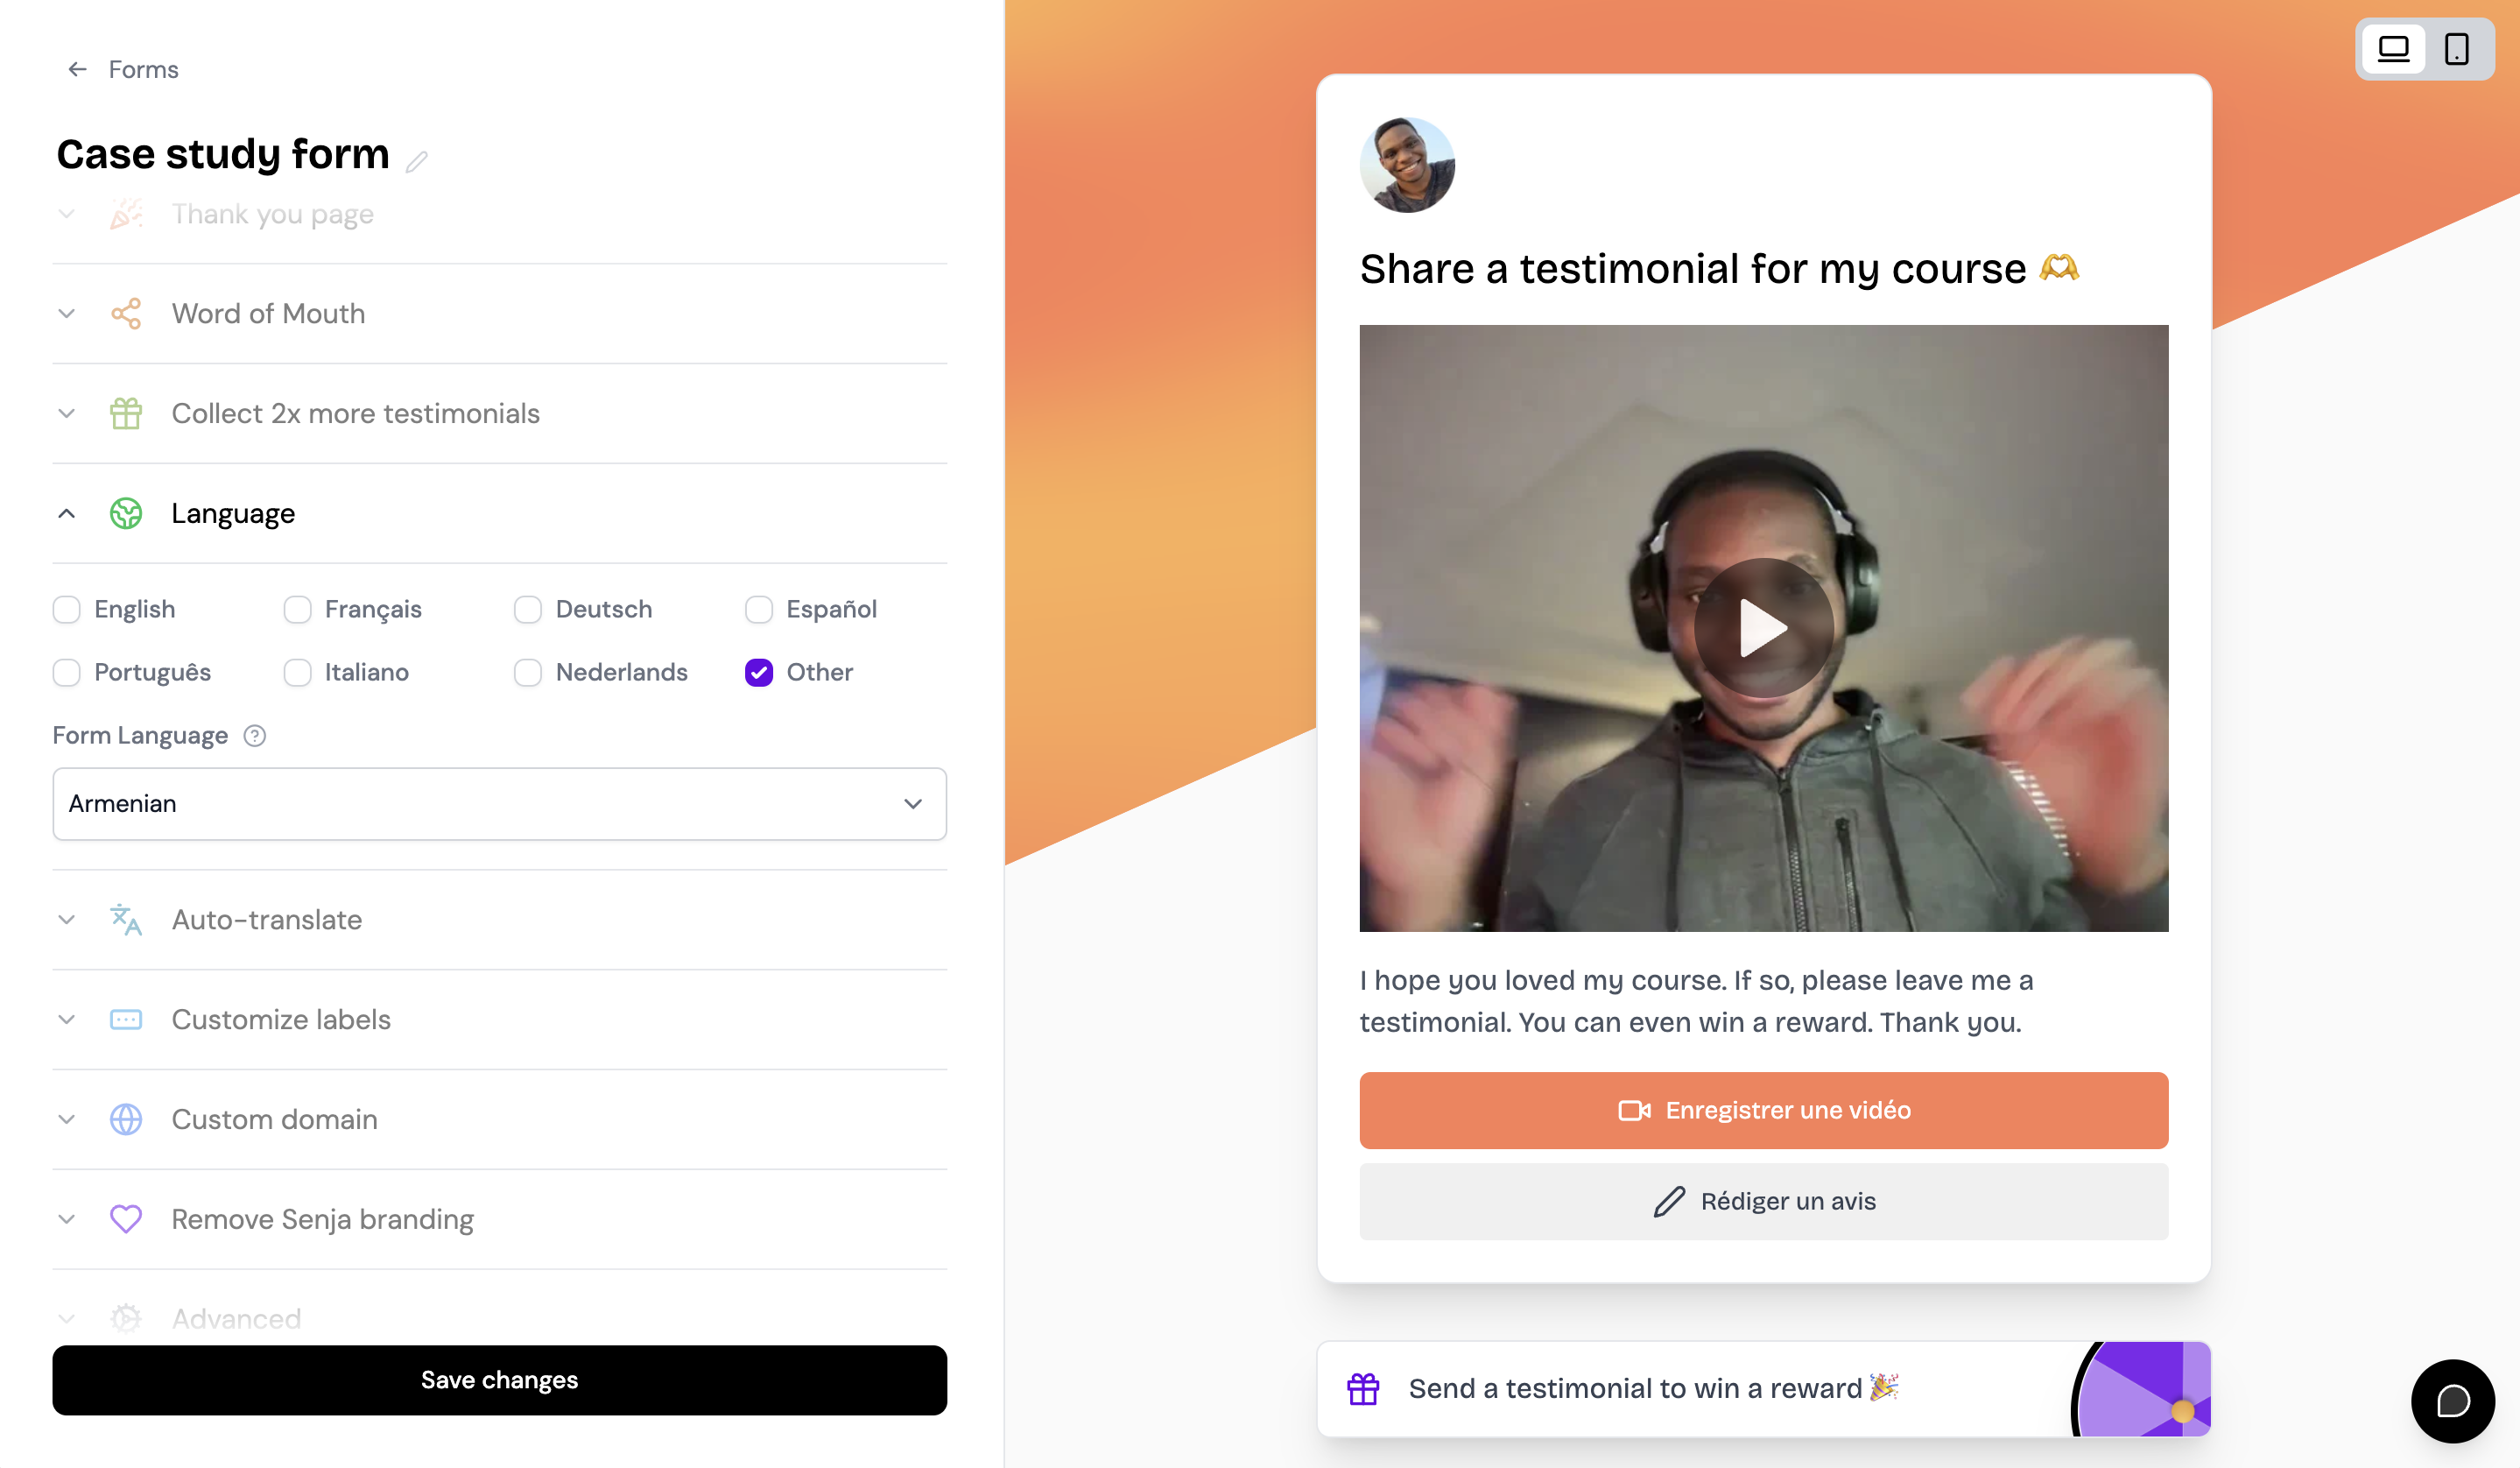Expand the Auto-translate section chevron
The width and height of the screenshot is (2520, 1468).
pyautogui.click(x=67, y=919)
